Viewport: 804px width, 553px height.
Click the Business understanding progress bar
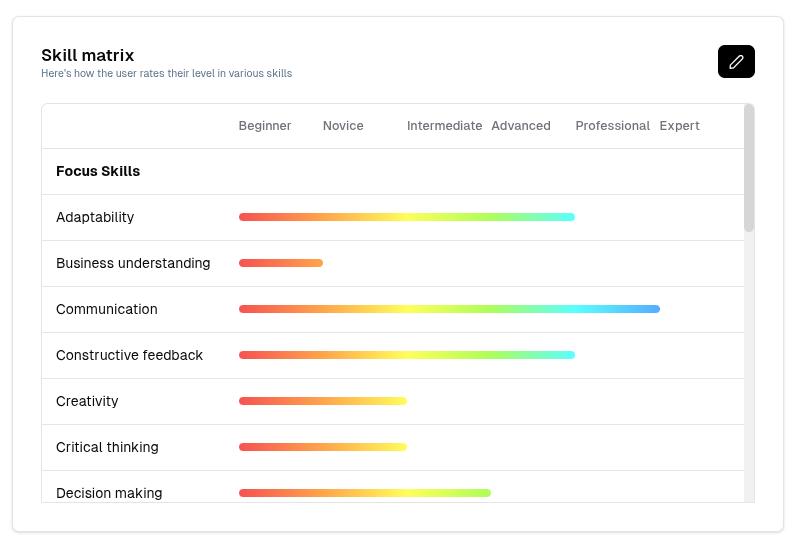pyautogui.click(x=281, y=263)
